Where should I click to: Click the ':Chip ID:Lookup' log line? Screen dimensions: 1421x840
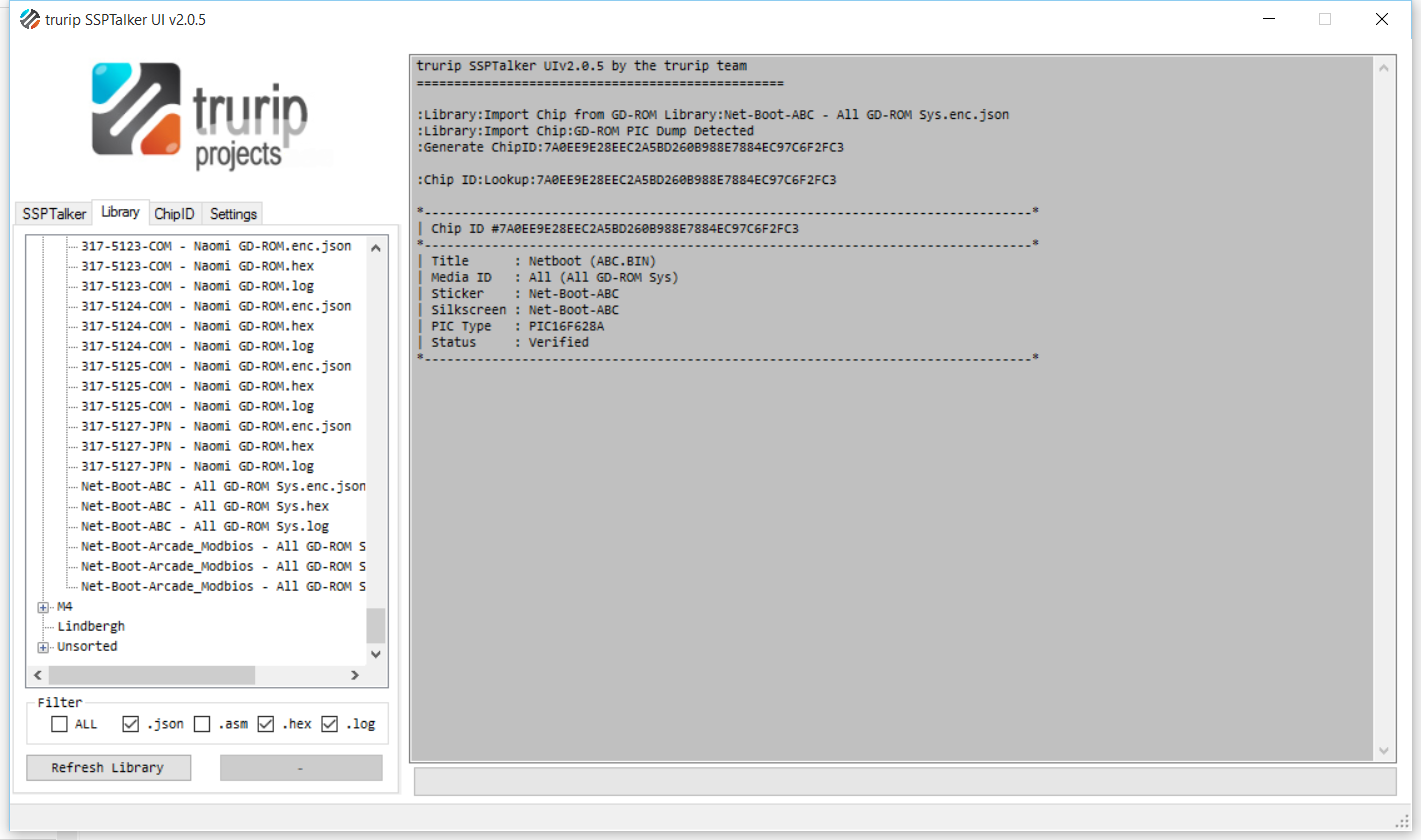coord(627,180)
